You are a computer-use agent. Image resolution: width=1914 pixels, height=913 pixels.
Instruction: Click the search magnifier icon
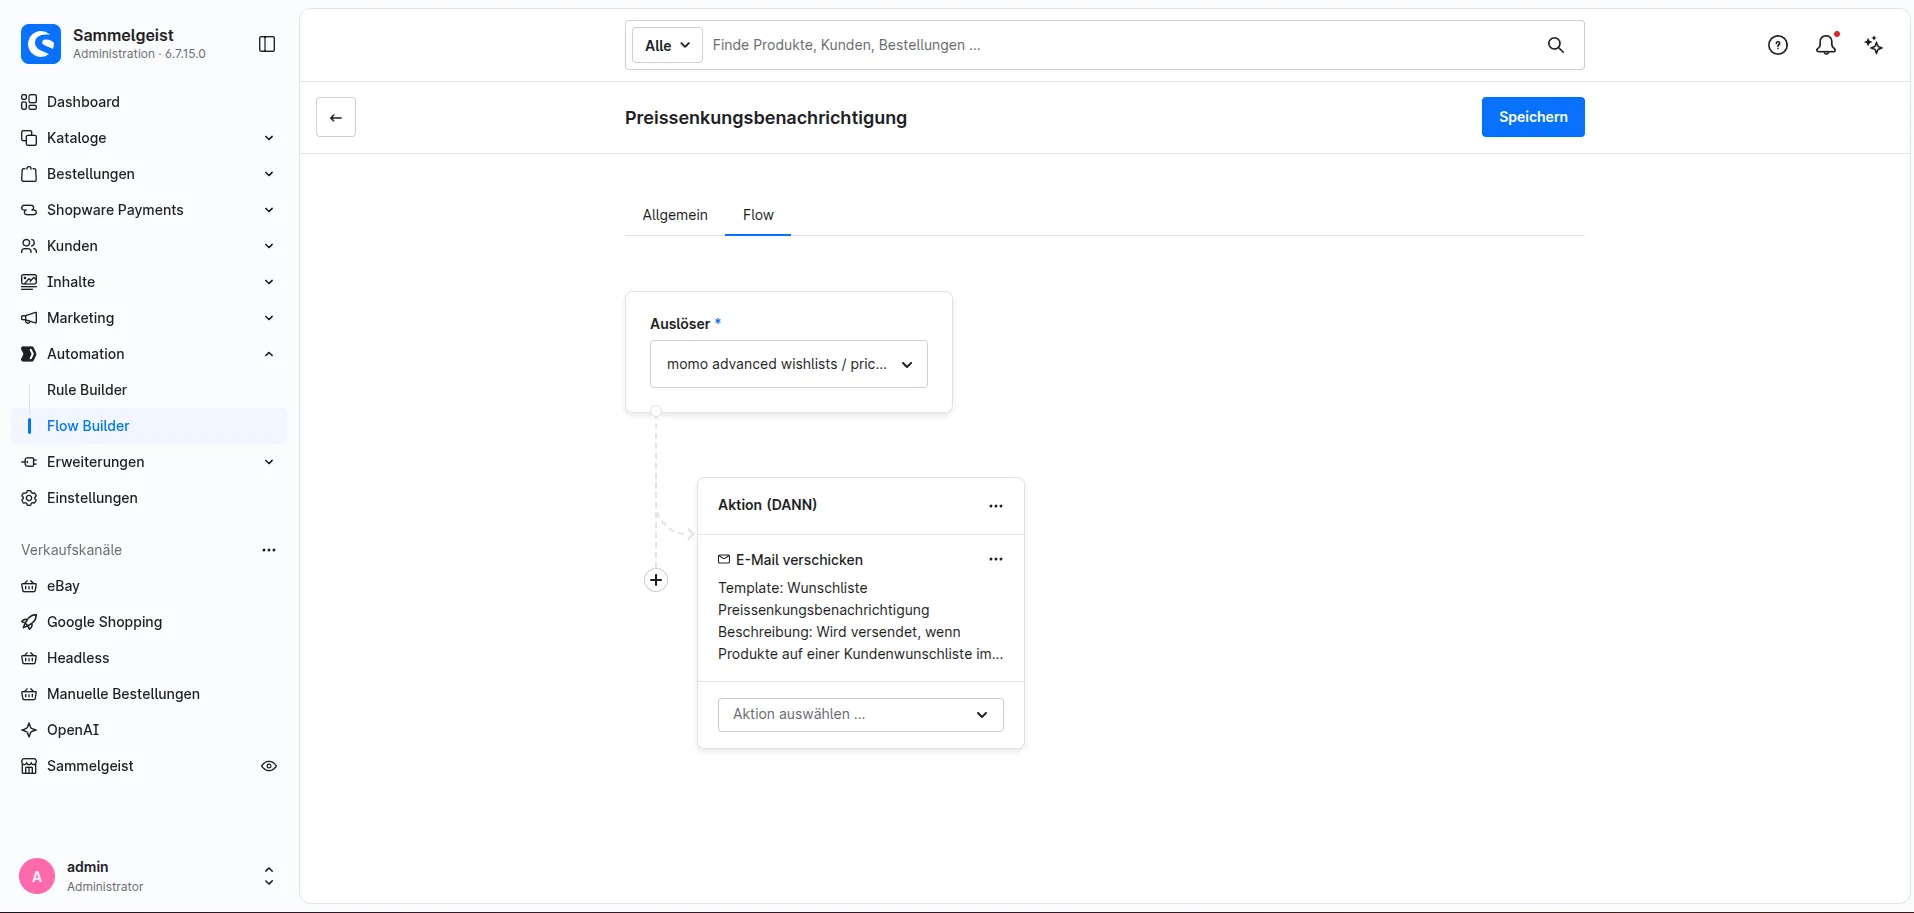pos(1556,45)
